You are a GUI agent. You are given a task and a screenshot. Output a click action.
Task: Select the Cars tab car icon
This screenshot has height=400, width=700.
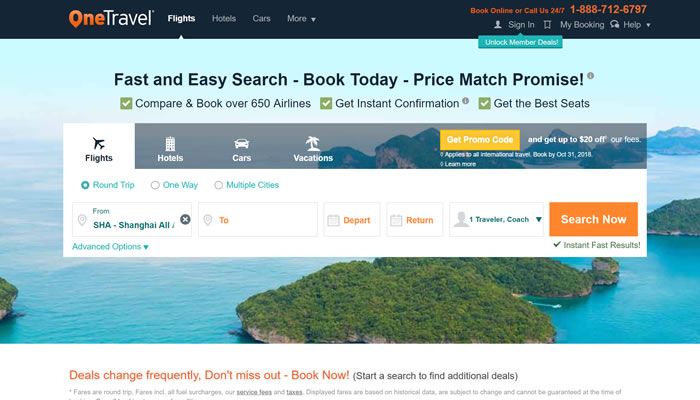242,144
